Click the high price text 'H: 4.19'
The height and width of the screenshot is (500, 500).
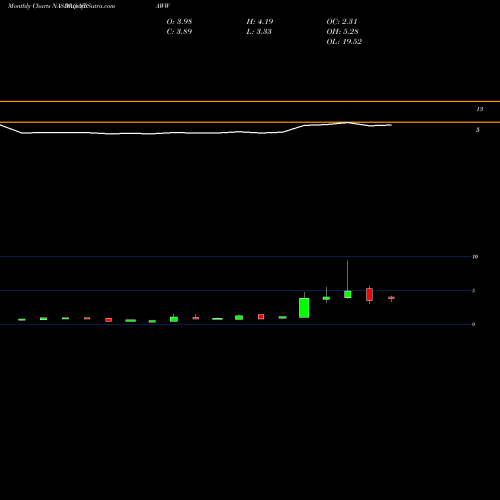click(x=260, y=22)
